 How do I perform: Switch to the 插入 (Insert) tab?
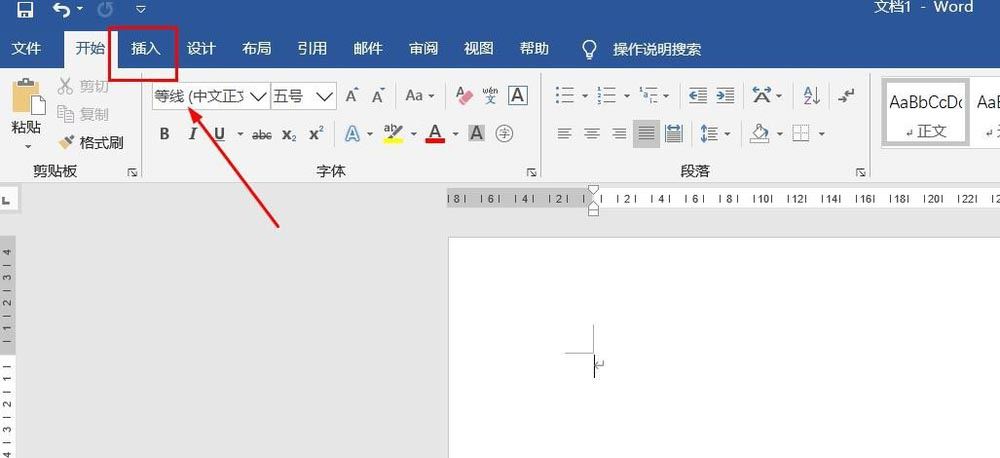point(145,49)
